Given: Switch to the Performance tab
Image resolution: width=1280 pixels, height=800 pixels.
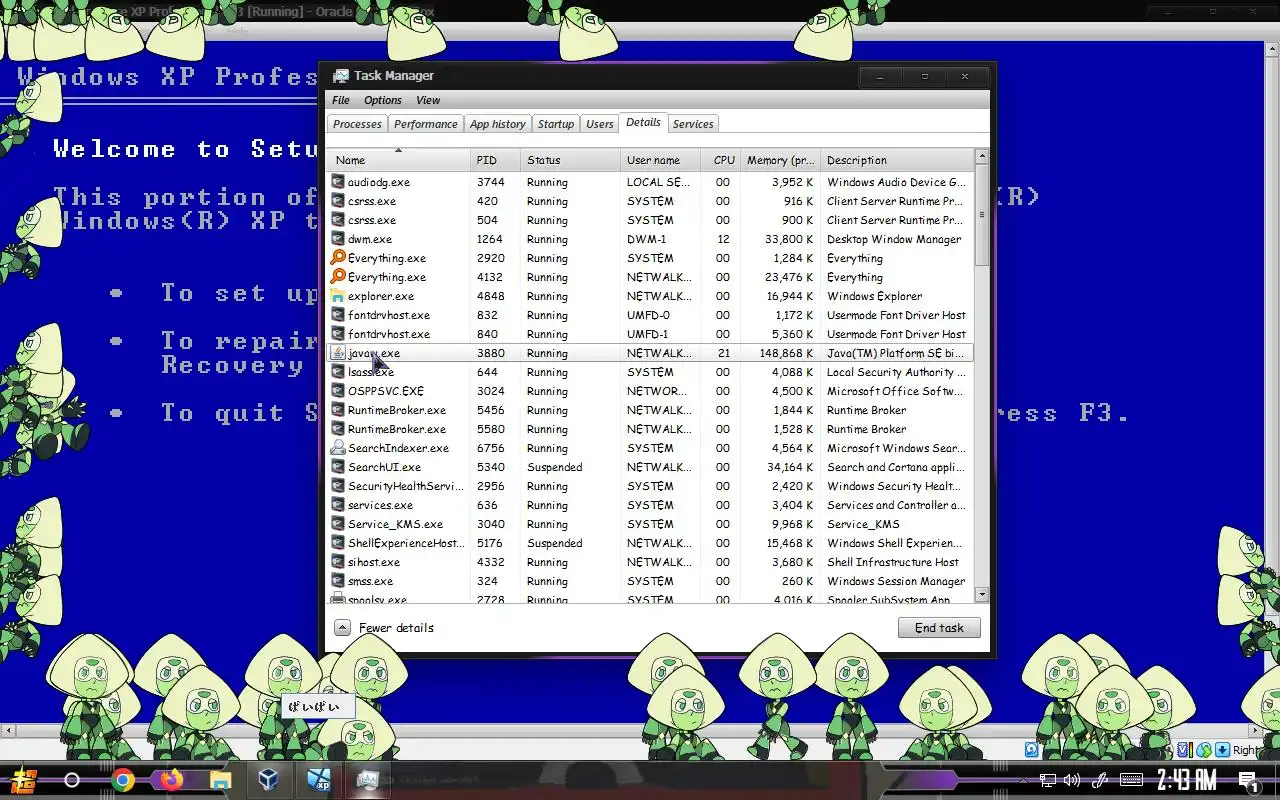Looking at the screenshot, I should click(425, 124).
